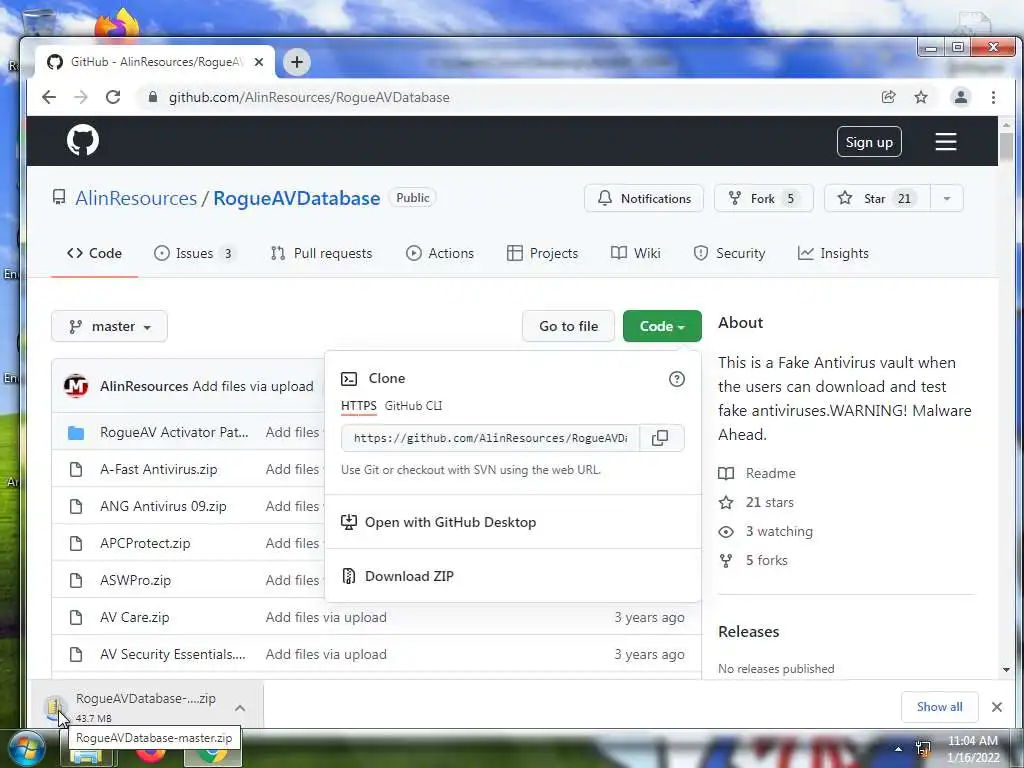Switch to the Issues tab

194,253
